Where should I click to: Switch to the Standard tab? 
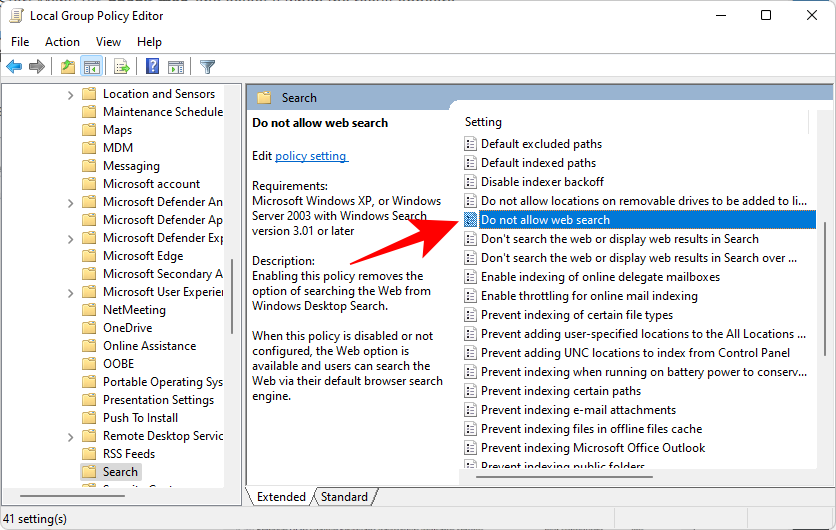[x=344, y=496]
